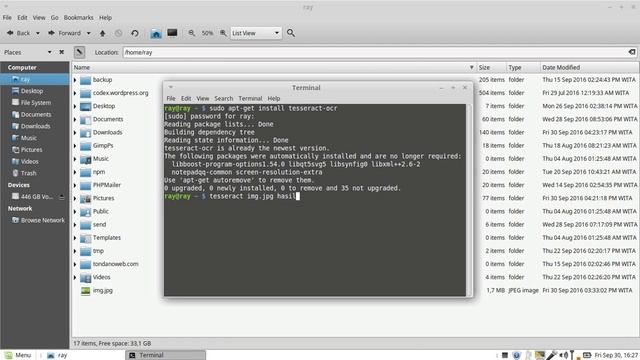The height and width of the screenshot is (360, 640).
Task: Open Terminal window Search menu
Action: (224, 98)
